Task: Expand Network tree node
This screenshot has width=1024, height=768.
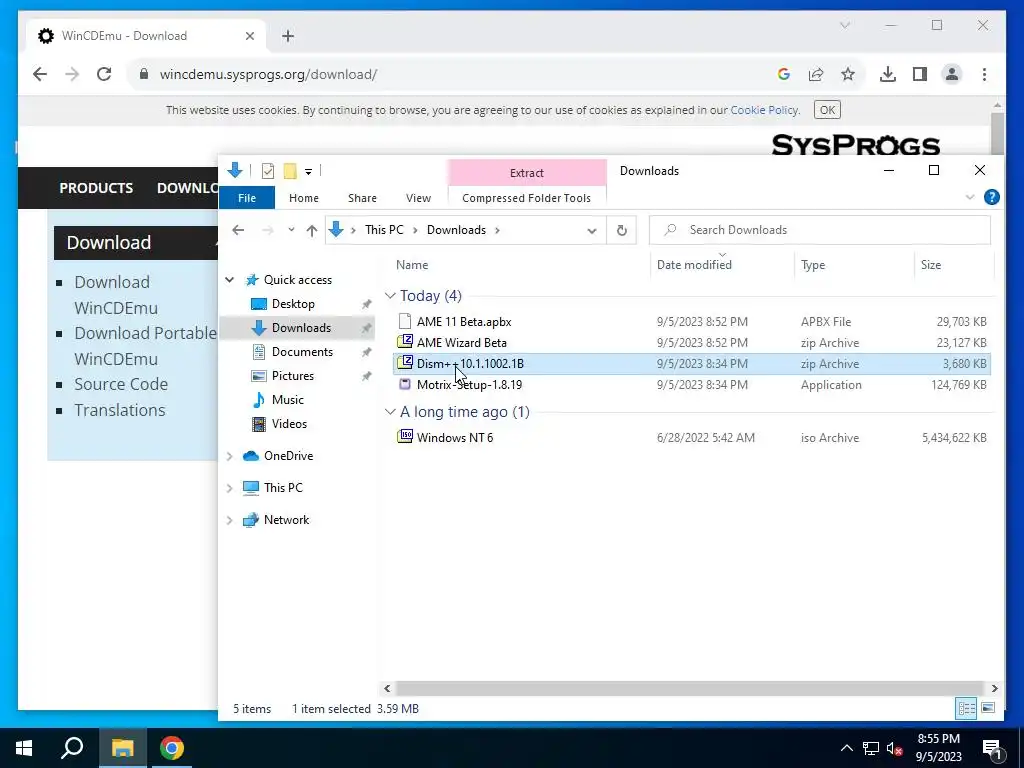Action: click(x=230, y=520)
